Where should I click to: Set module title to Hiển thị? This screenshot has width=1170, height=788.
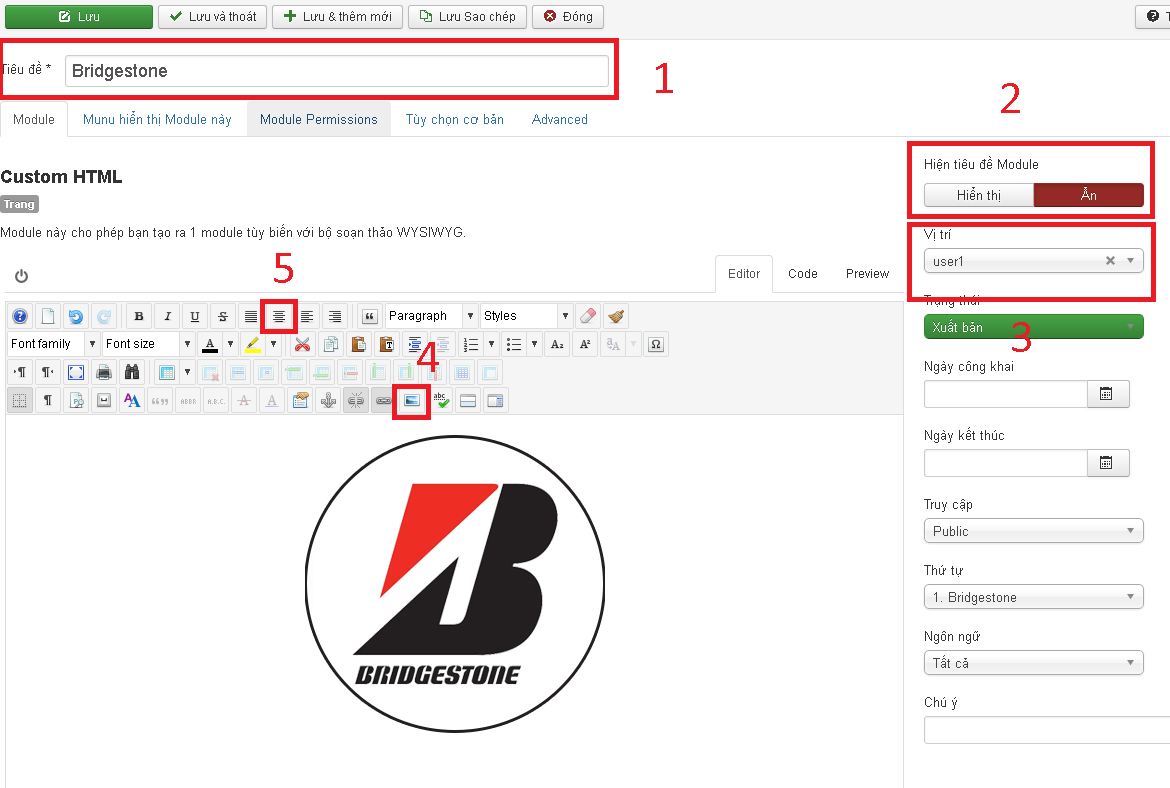(979, 196)
